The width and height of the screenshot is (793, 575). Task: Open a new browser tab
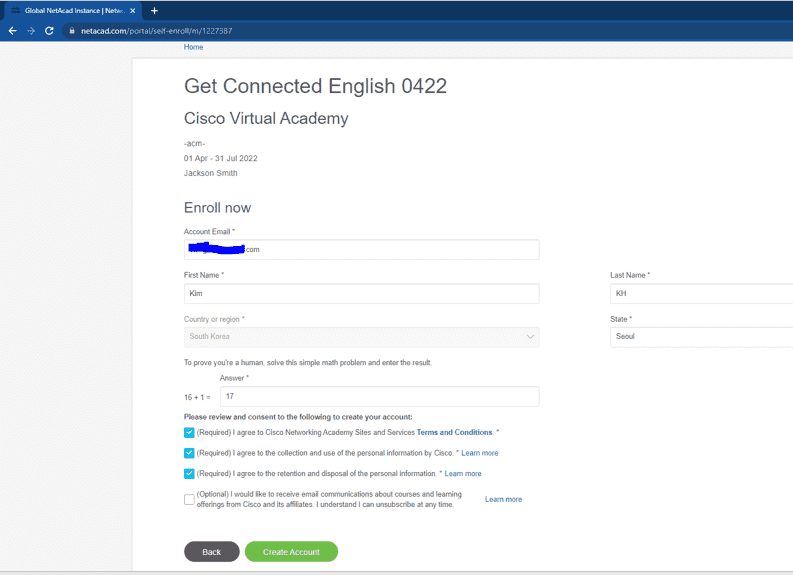154,11
